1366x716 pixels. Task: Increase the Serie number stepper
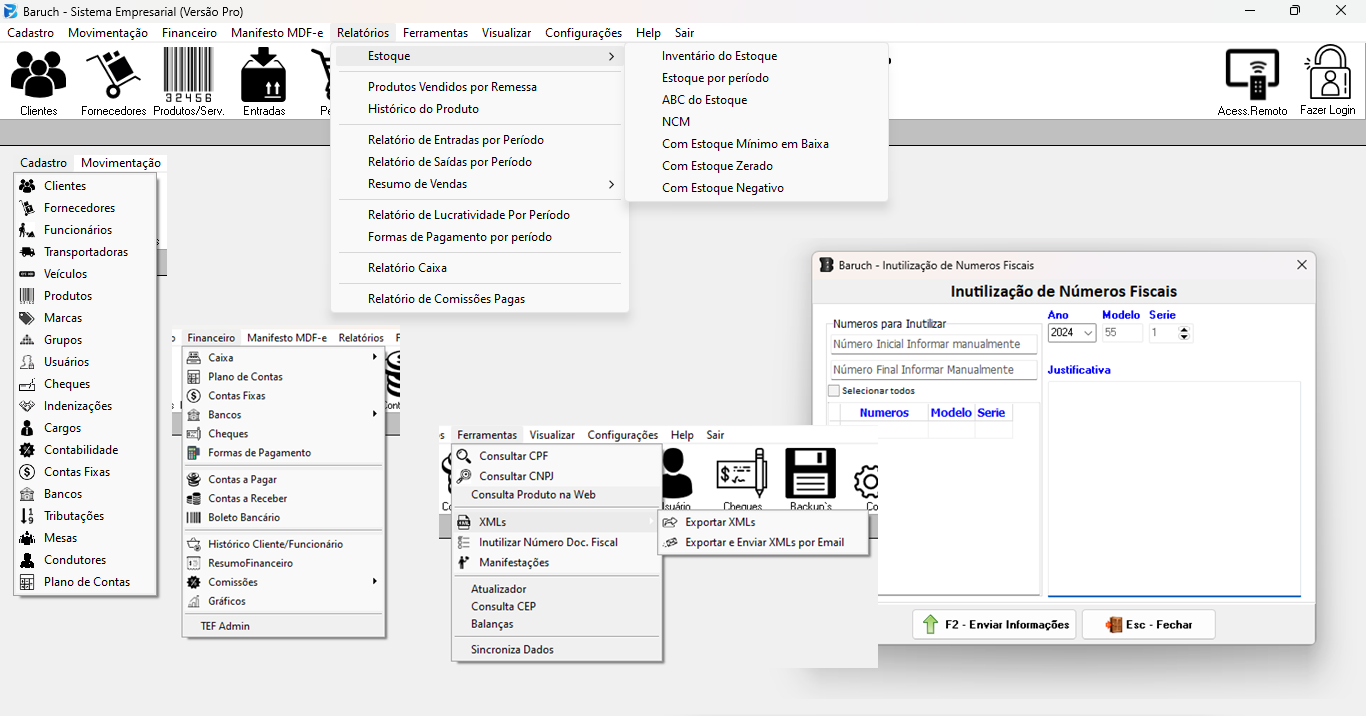(1185, 329)
